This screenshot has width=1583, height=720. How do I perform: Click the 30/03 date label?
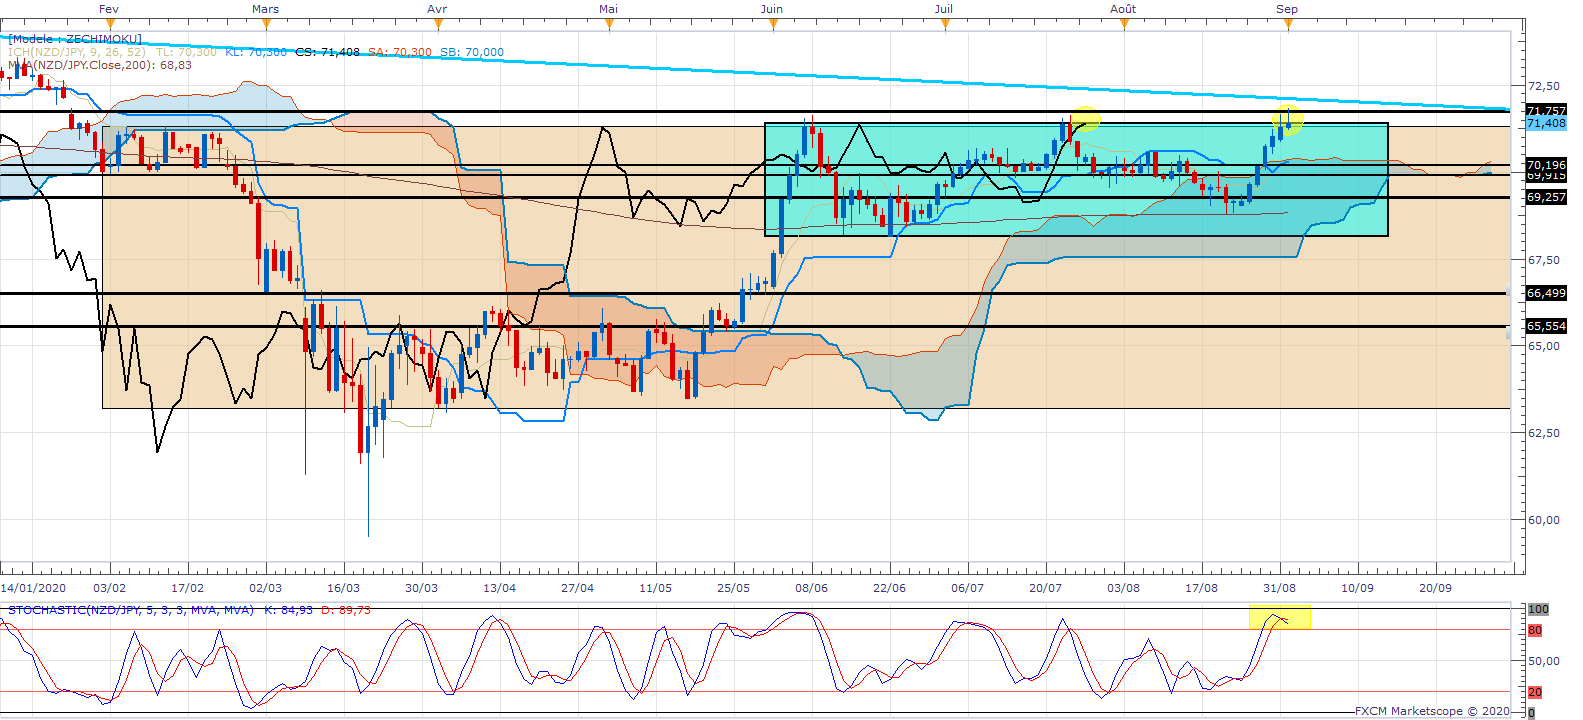(422, 588)
